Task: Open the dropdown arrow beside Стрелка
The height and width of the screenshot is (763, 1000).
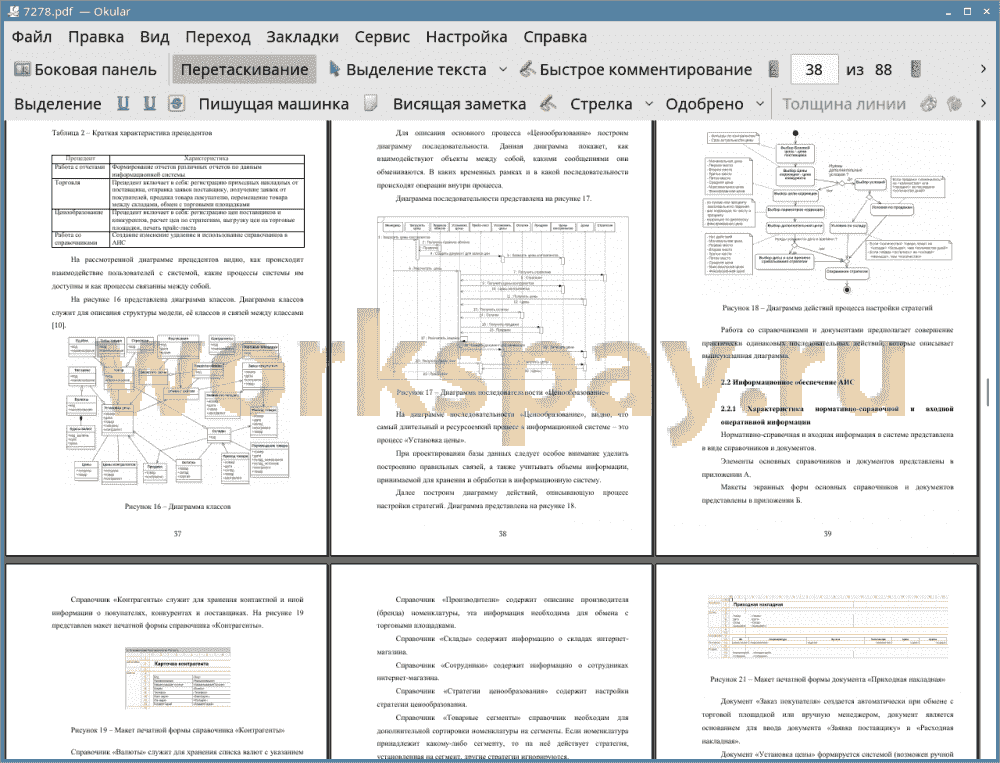Action: point(649,103)
